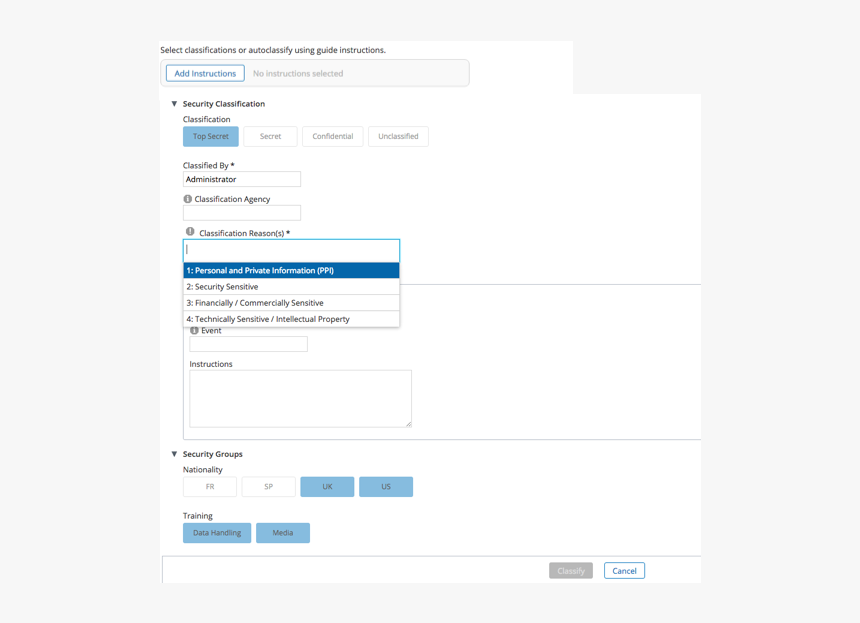Screen dimensions: 860x623
Task: Toggle US nationality
Action: (x=386, y=486)
